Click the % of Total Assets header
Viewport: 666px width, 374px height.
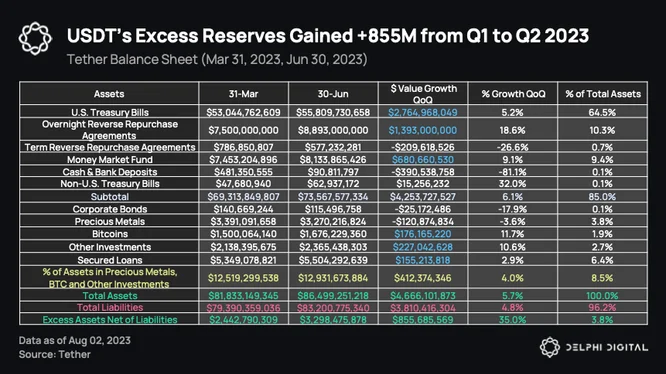click(603, 94)
